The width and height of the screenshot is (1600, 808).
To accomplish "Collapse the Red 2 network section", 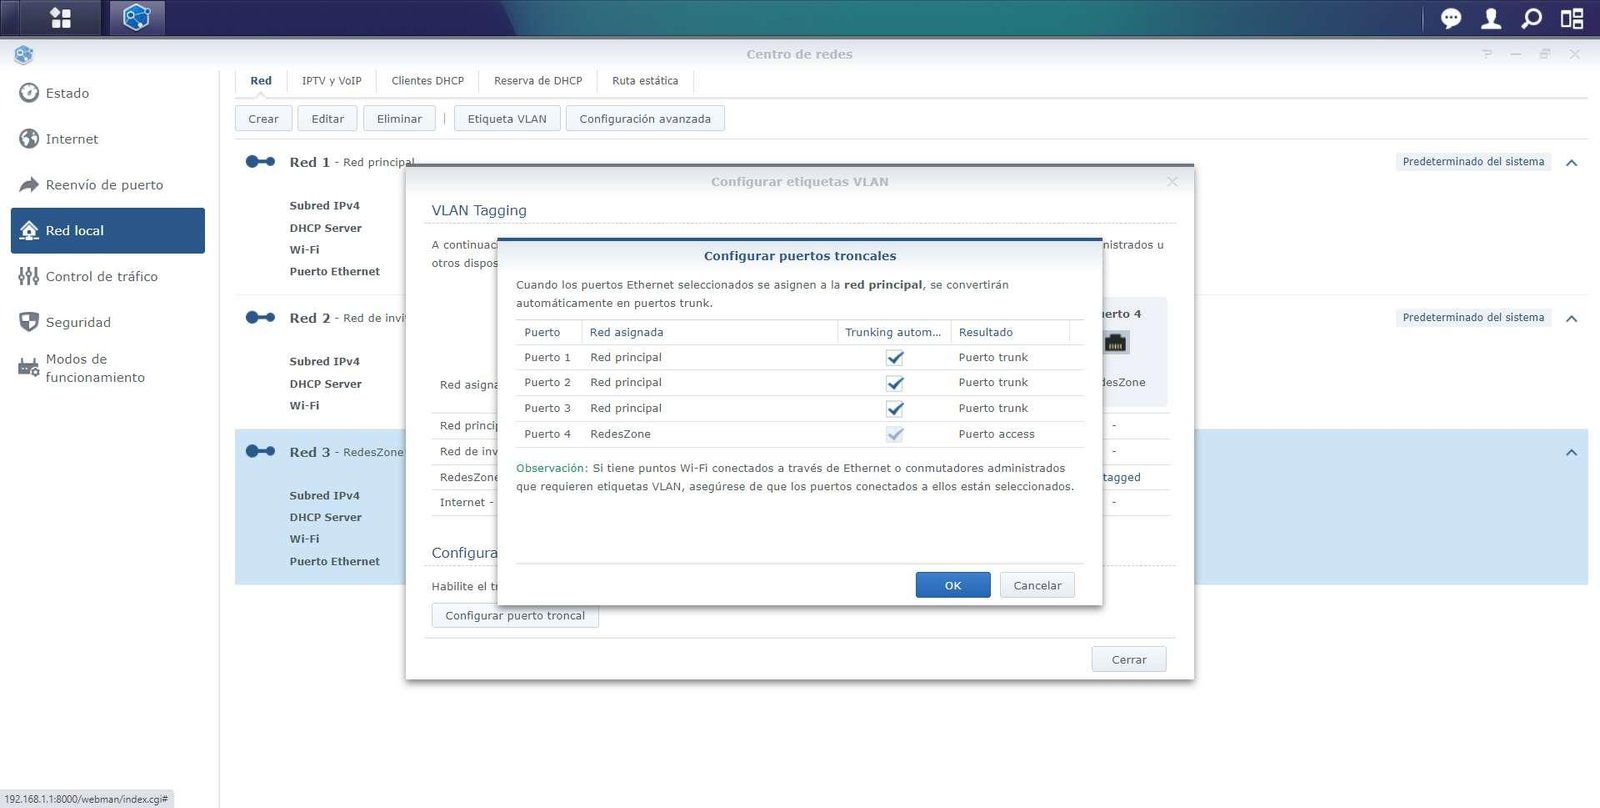I will click(x=1571, y=319).
